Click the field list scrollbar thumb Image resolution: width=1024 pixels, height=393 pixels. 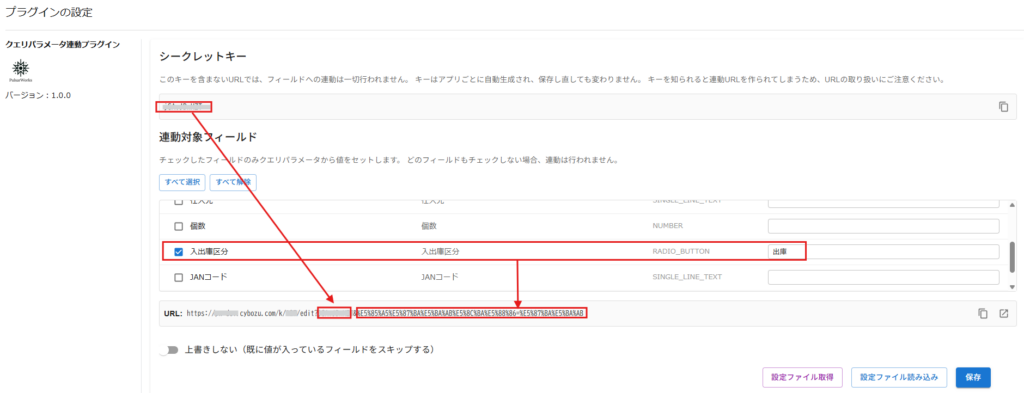point(1012,257)
